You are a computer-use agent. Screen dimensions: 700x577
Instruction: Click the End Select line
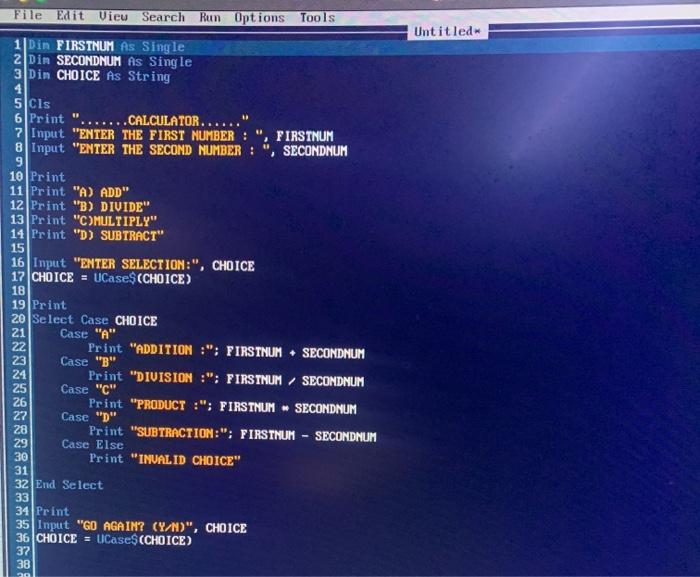(x=69, y=485)
